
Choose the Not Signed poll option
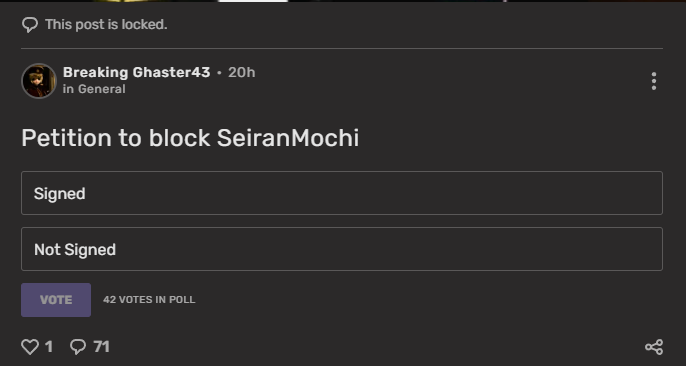(342, 249)
